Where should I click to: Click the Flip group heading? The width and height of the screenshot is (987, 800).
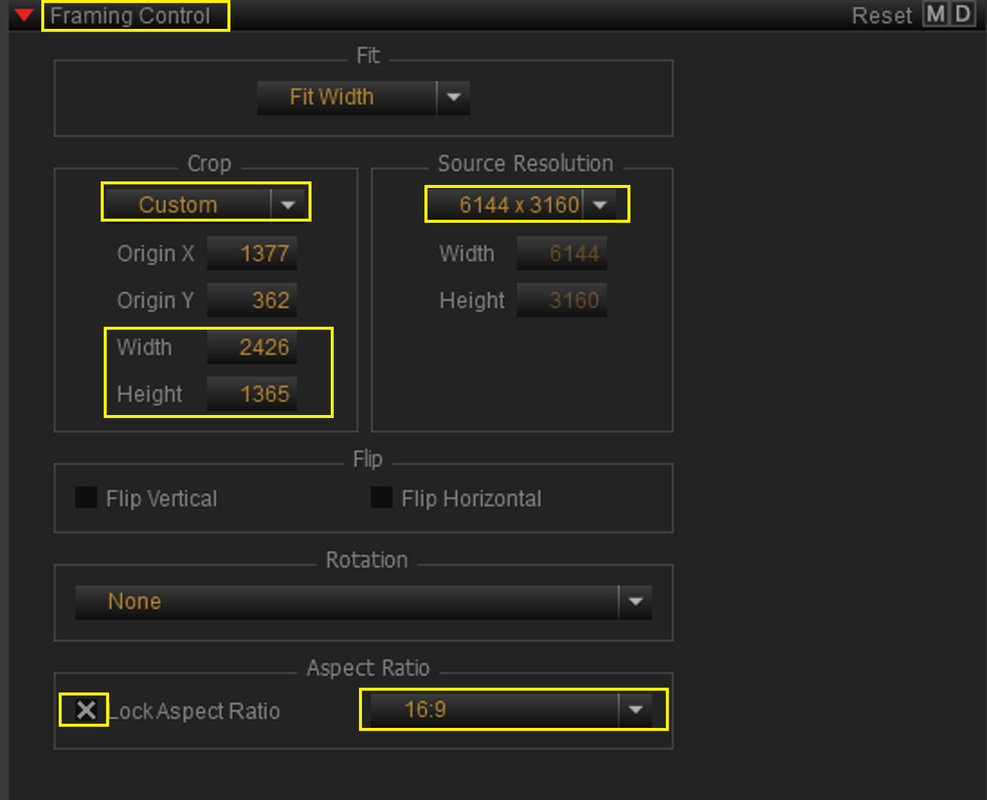click(368, 459)
